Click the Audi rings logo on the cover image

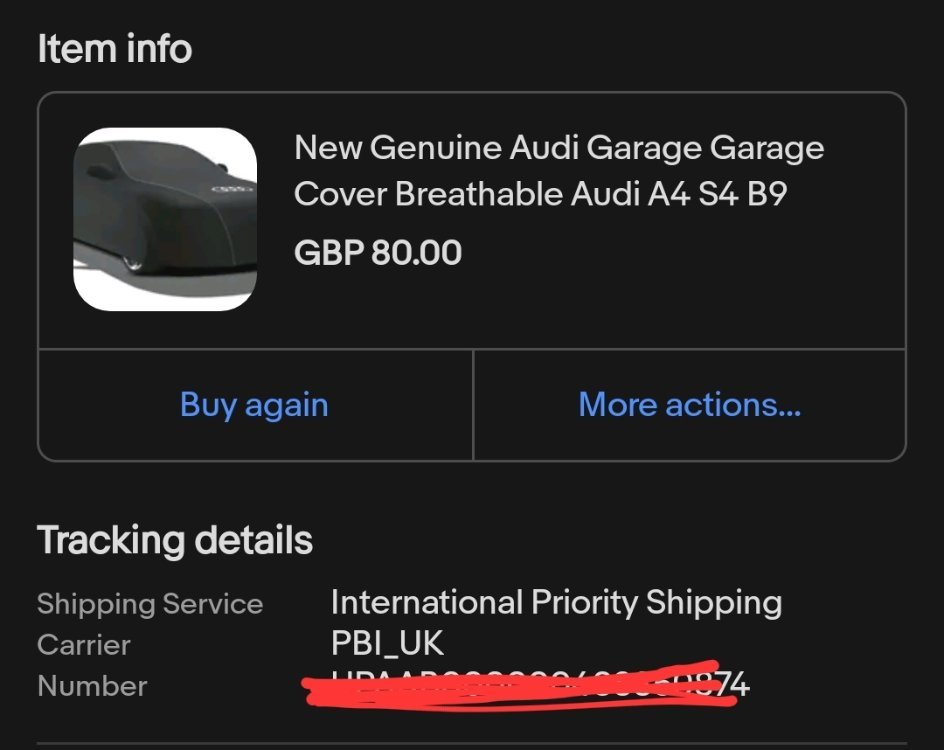coord(230,189)
